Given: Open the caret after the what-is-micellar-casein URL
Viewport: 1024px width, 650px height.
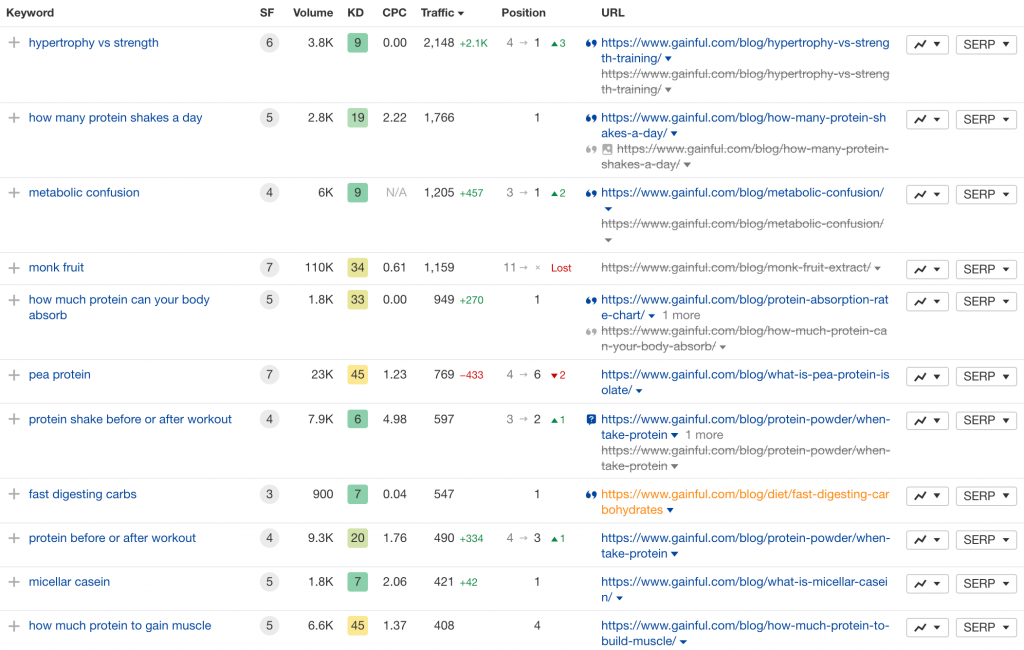Looking at the screenshot, I should tap(619, 598).
